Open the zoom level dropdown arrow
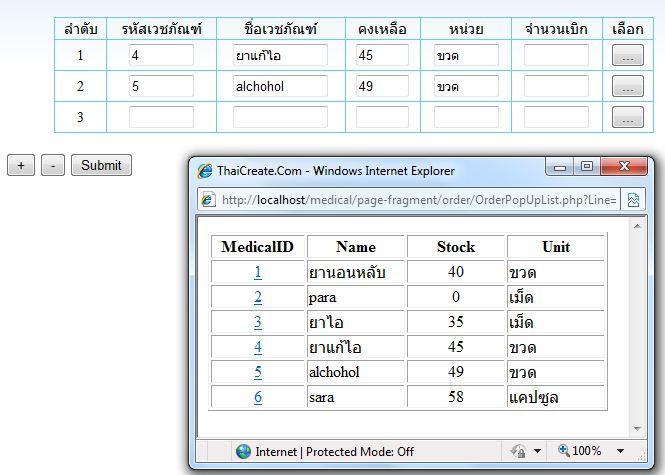Viewport: 665px width, 475px height. [x=620, y=451]
